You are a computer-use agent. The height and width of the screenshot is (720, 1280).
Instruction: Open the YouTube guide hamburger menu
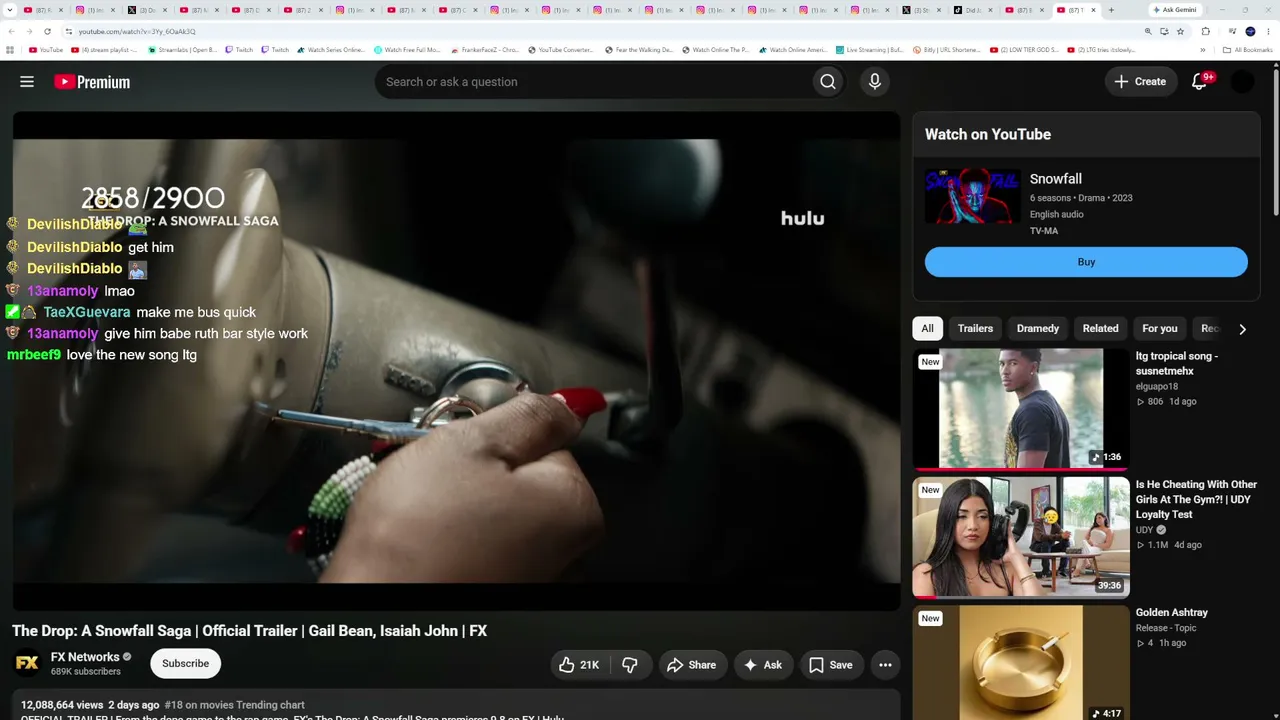coord(27,82)
